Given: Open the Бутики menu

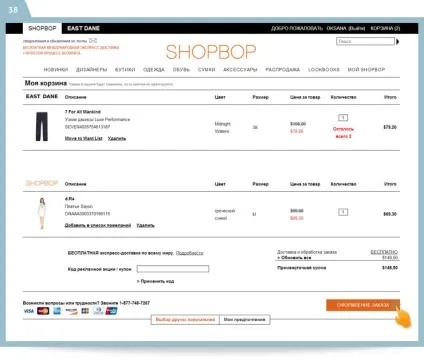Looking at the screenshot, I should click(x=125, y=70).
